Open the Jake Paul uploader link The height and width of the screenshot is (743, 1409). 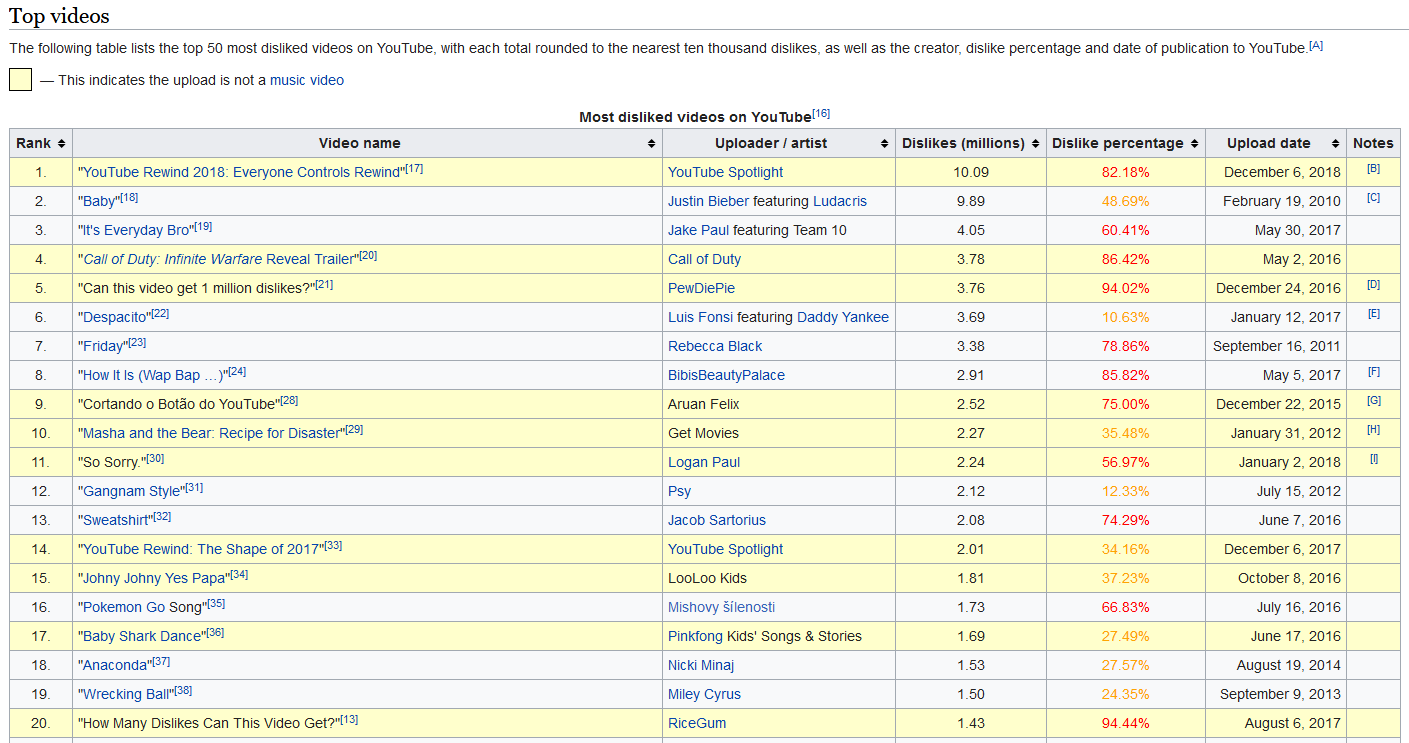(x=698, y=230)
